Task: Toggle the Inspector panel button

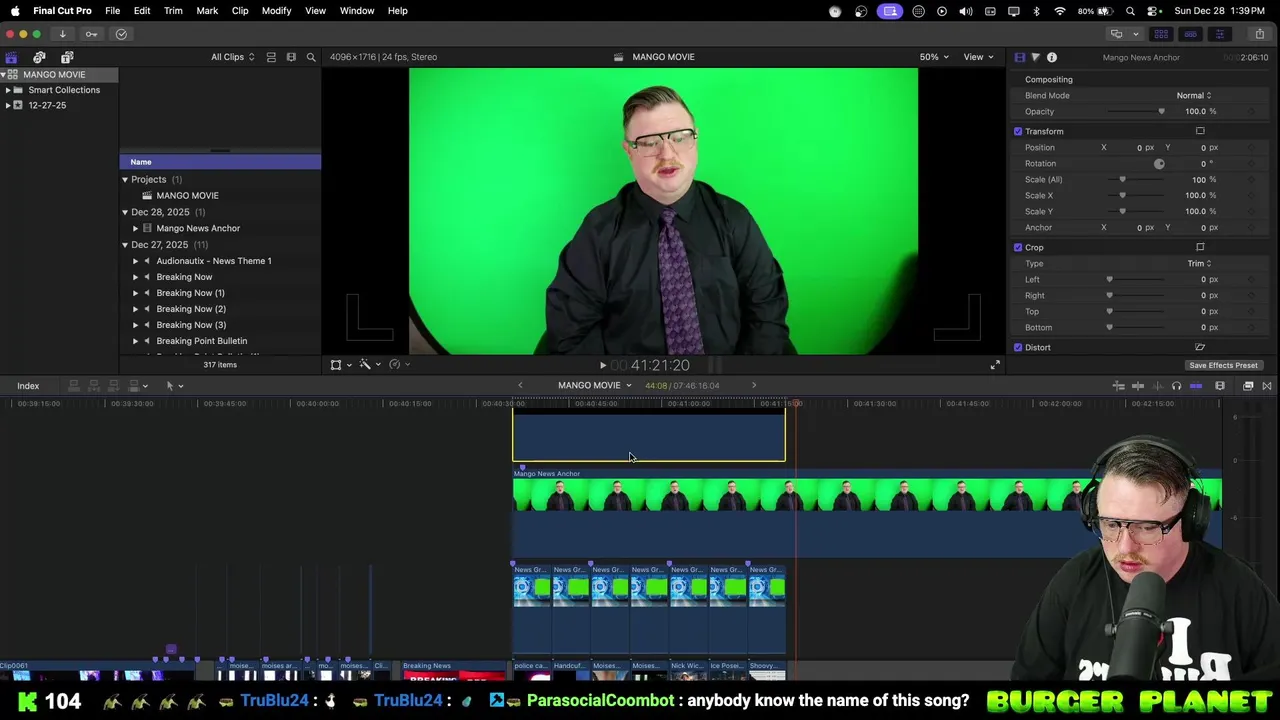Action: (1219, 34)
